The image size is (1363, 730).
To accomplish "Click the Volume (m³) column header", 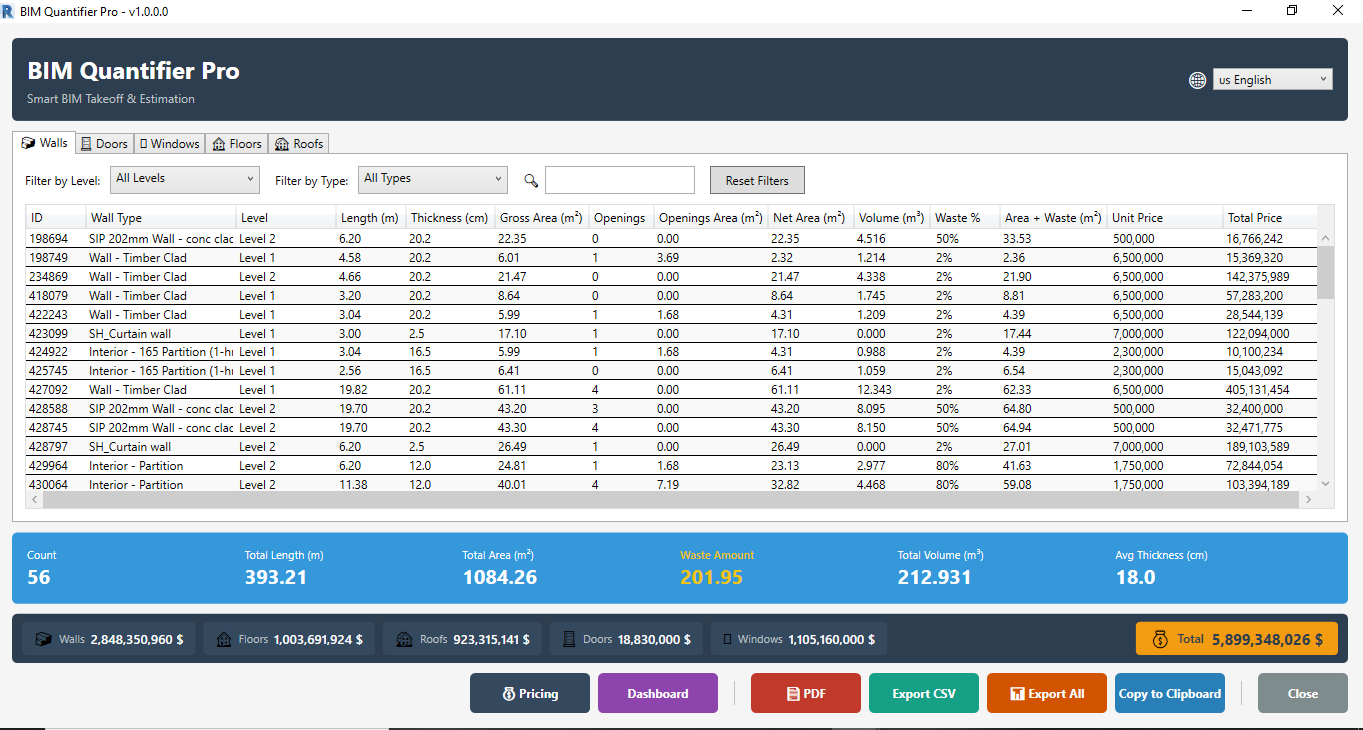I will point(890,218).
